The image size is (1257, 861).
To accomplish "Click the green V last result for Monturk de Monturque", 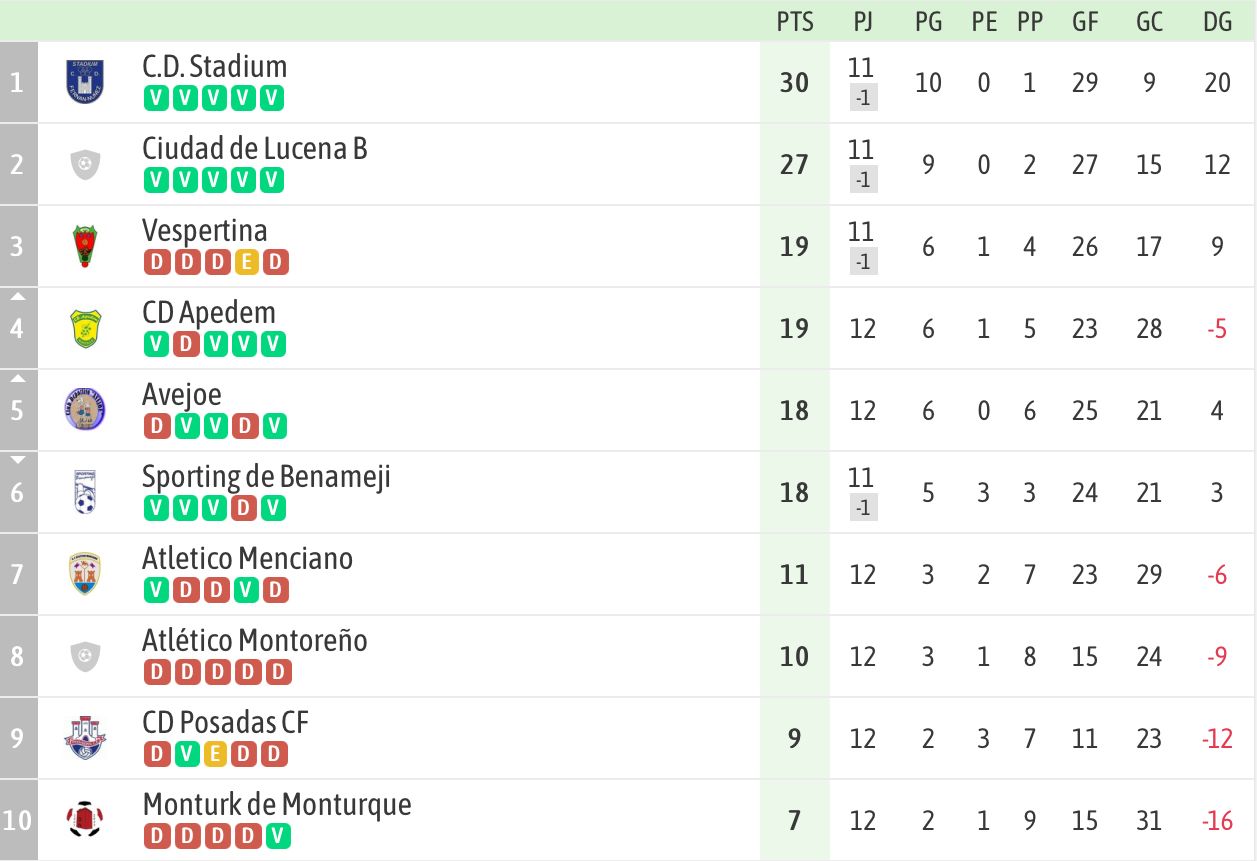I will coord(276,836).
